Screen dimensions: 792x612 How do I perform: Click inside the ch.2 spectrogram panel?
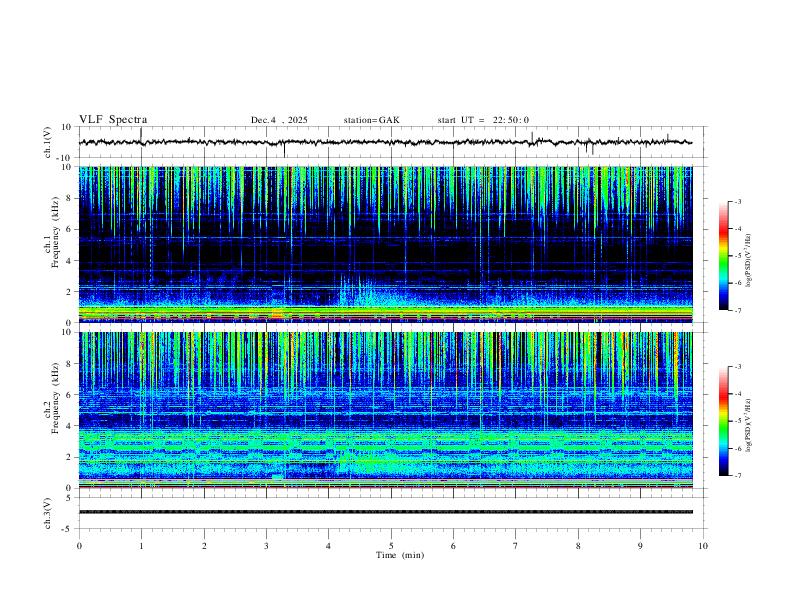point(385,410)
